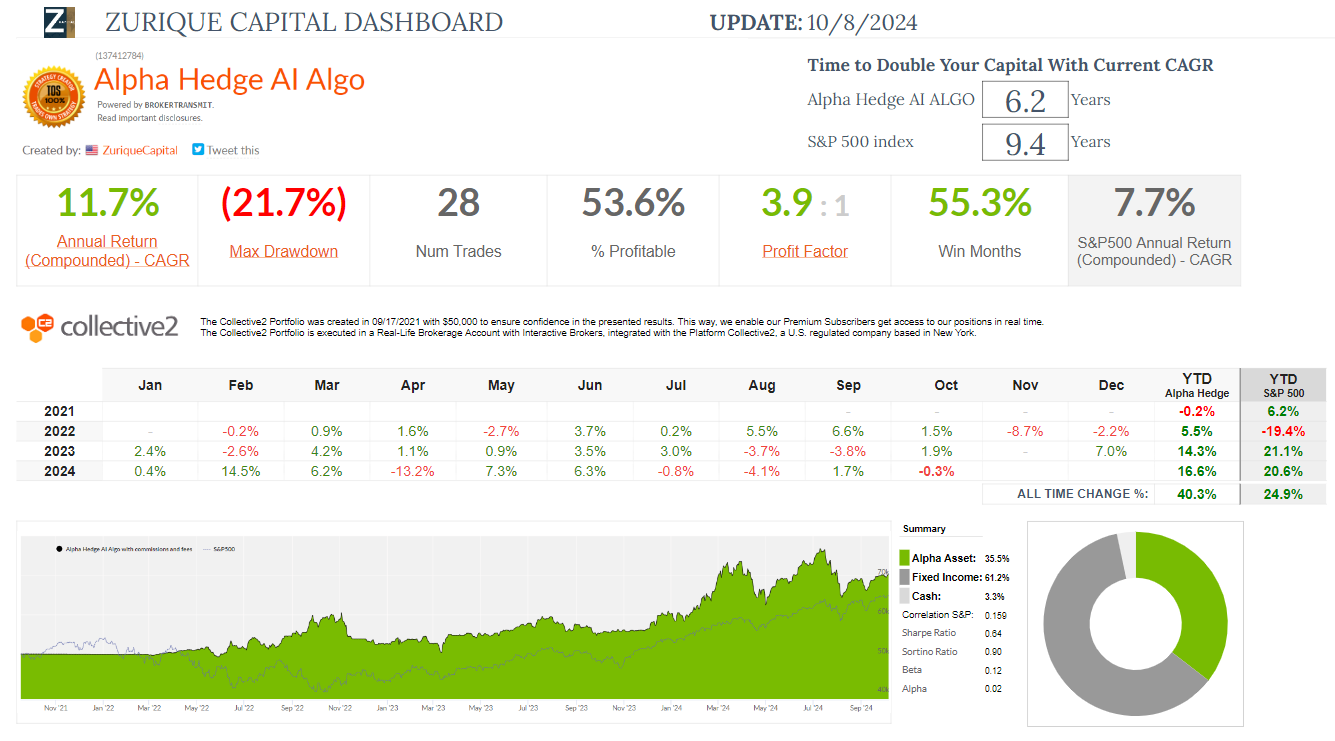
Task: Click the Alpha Asset green legend swatch
Action: click(905, 558)
